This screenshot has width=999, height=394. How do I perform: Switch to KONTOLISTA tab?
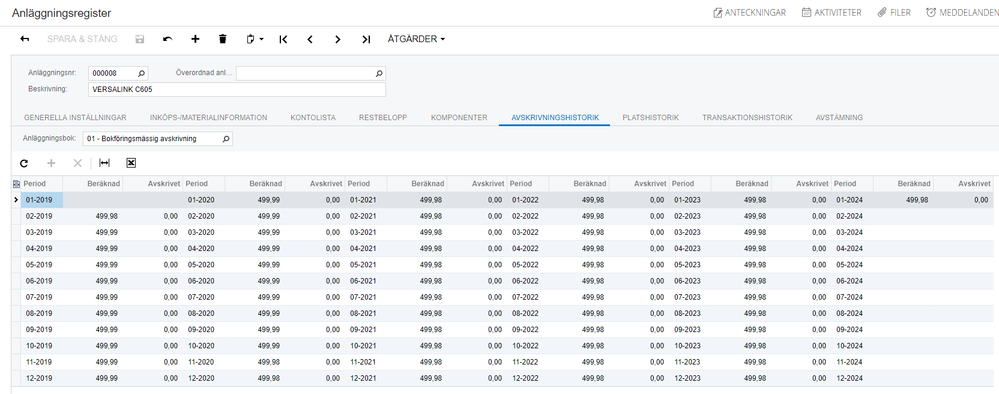click(313, 118)
